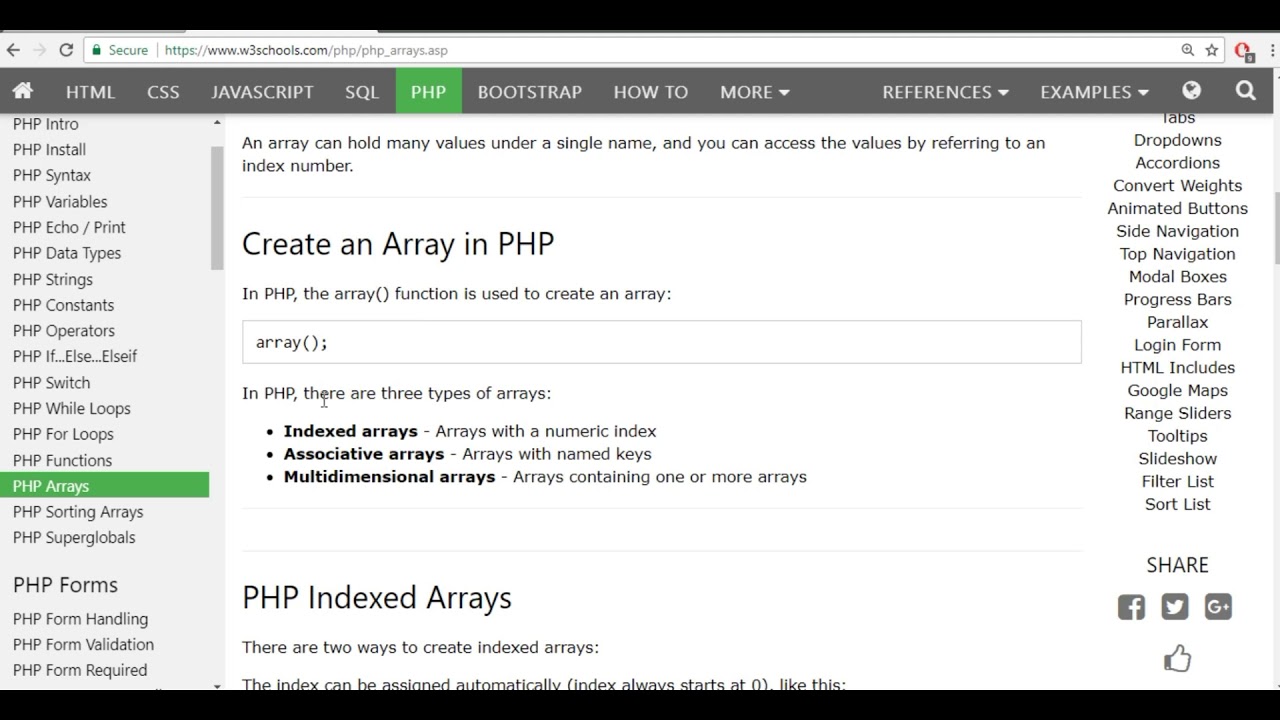Screen dimensions: 1280x720
Task: Open the Accordions how-to link
Action: (x=1177, y=162)
